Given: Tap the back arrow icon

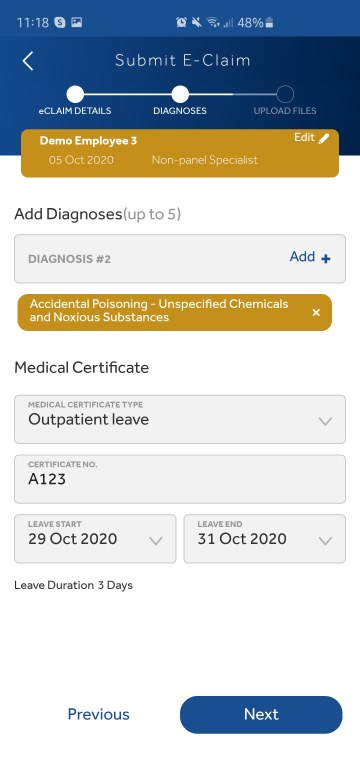Looking at the screenshot, I should pyautogui.click(x=28, y=61).
